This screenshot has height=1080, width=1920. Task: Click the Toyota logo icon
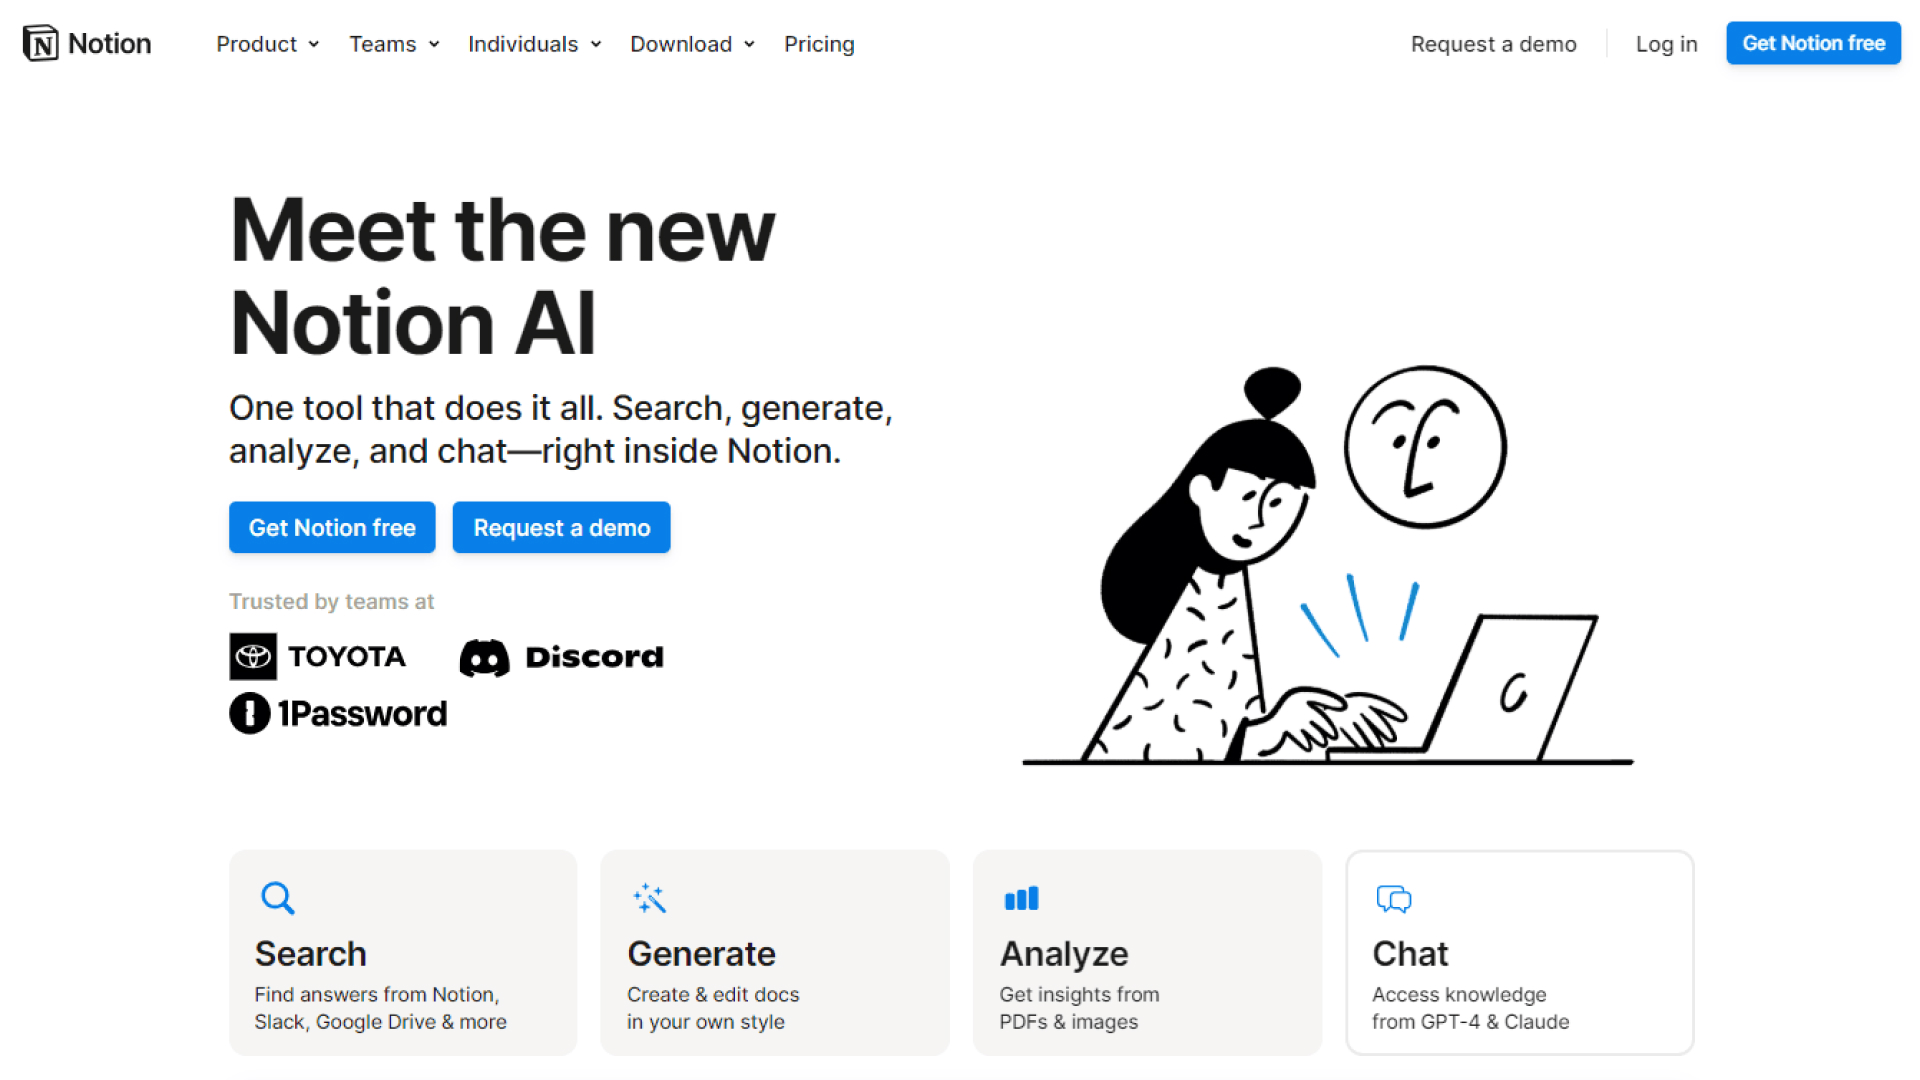(253, 655)
